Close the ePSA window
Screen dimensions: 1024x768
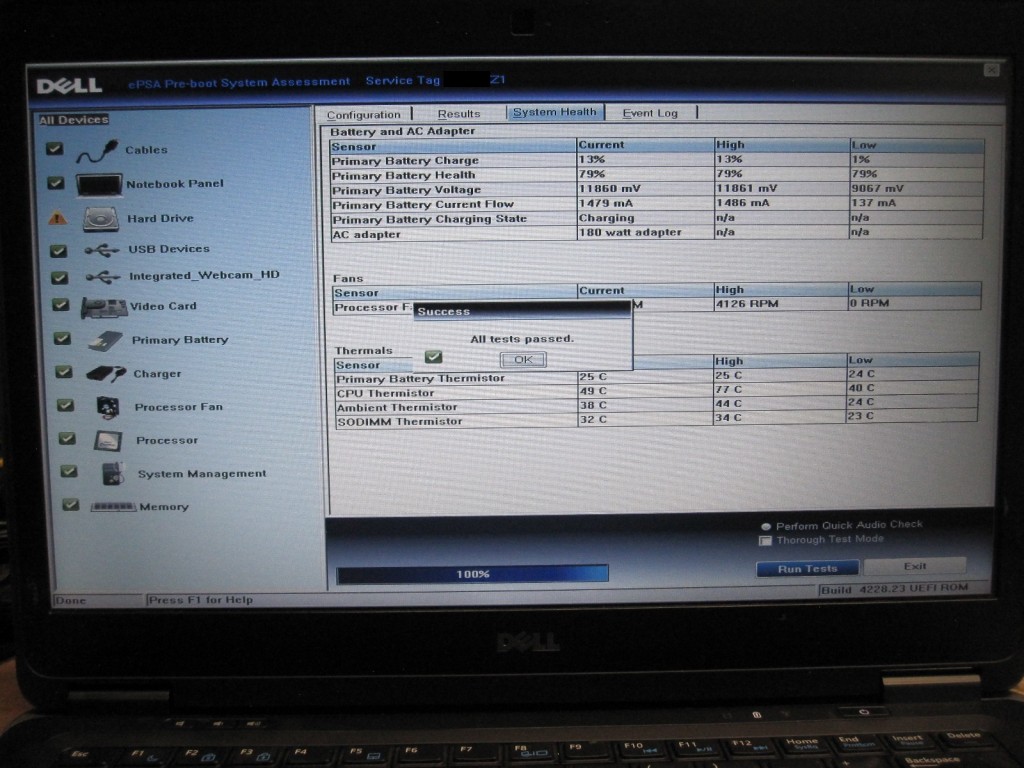(991, 70)
